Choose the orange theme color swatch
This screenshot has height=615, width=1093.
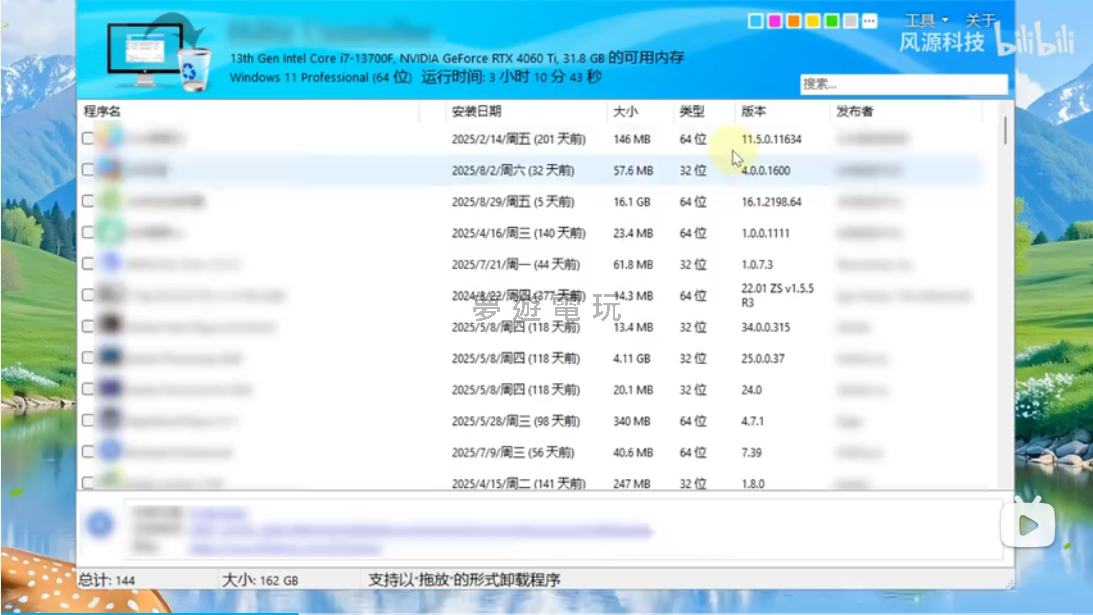coord(793,21)
